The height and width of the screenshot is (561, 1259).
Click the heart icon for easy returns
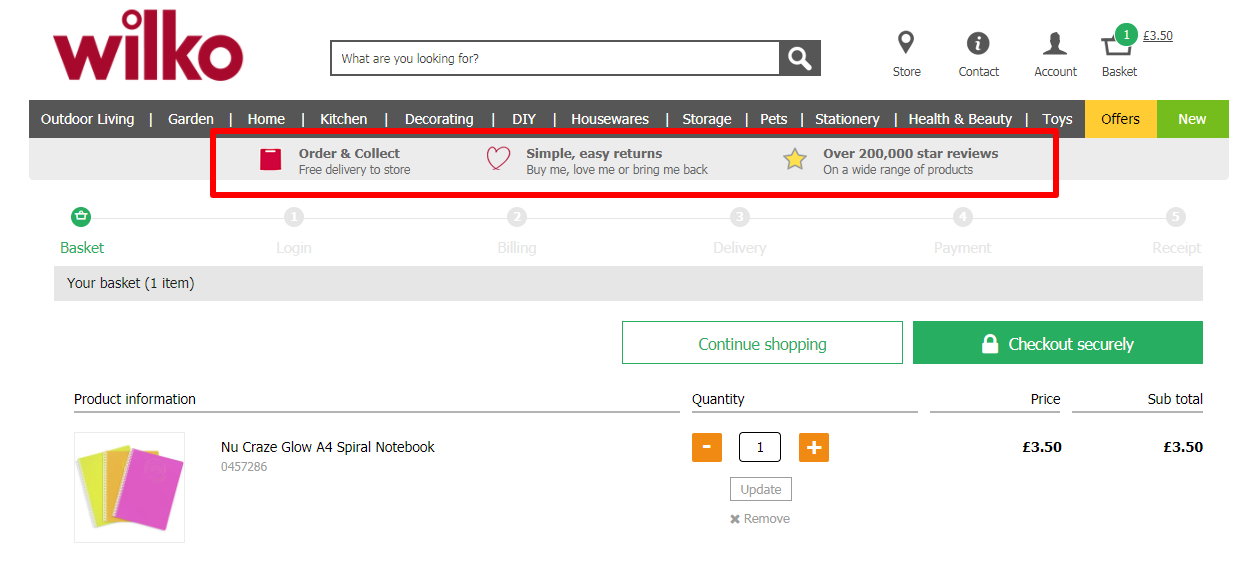pyautogui.click(x=498, y=160)
